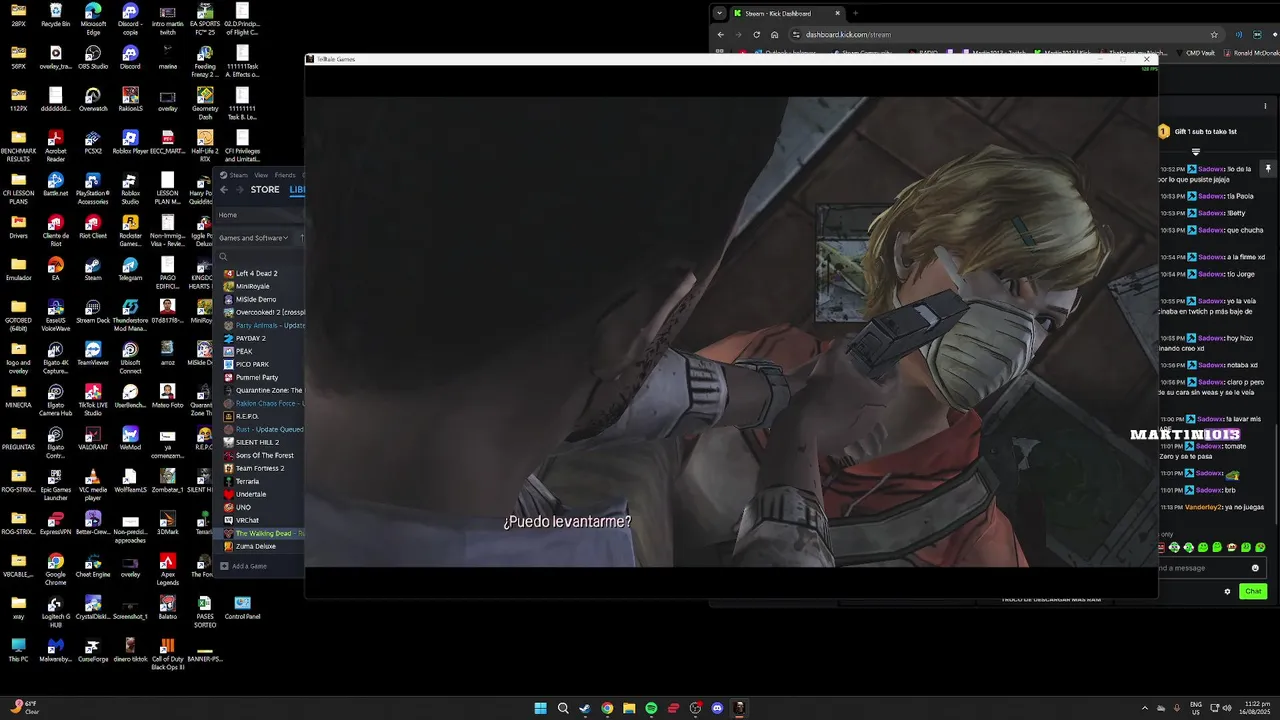Open the Steam menu in Steam window
This screenshot has height=720, width=1280.
(238, 175)
